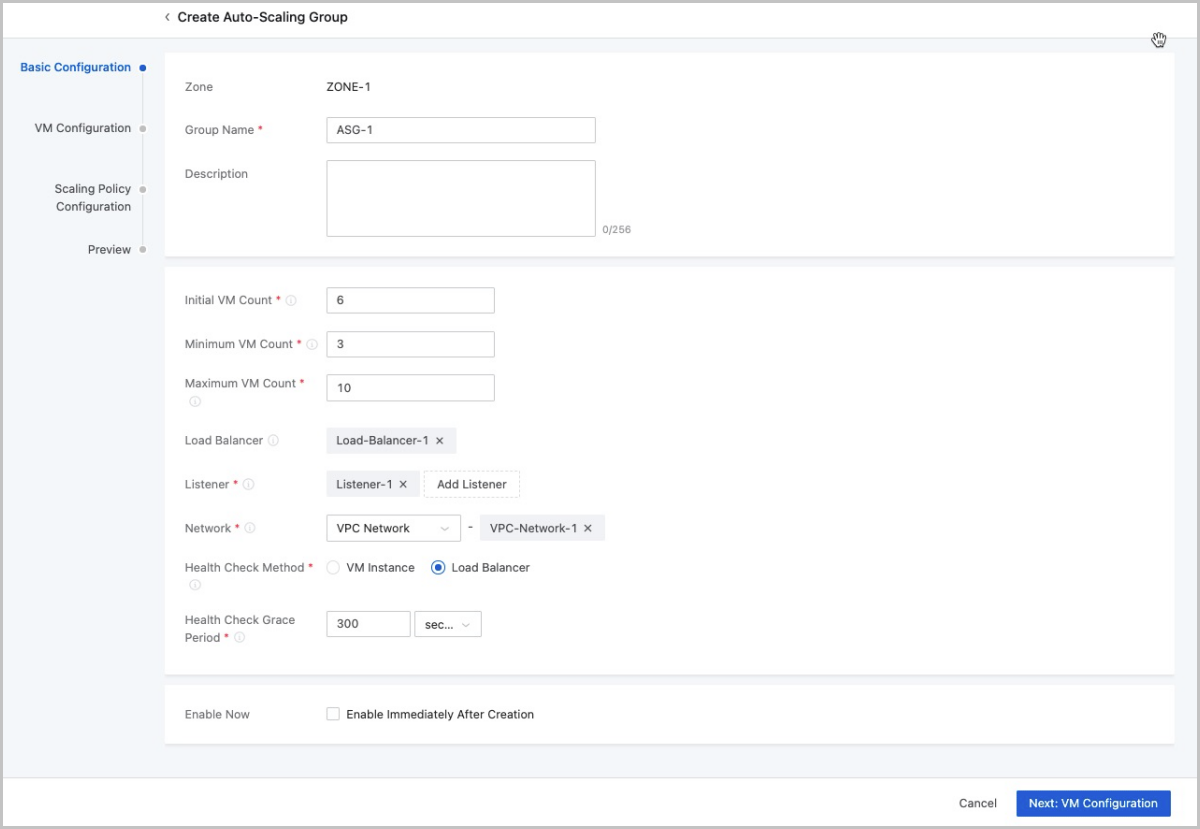This screenshot has width=1200, height=829.
Task: Go to Scaling Policy Configuration step
Action: click(x=93, y=198)
